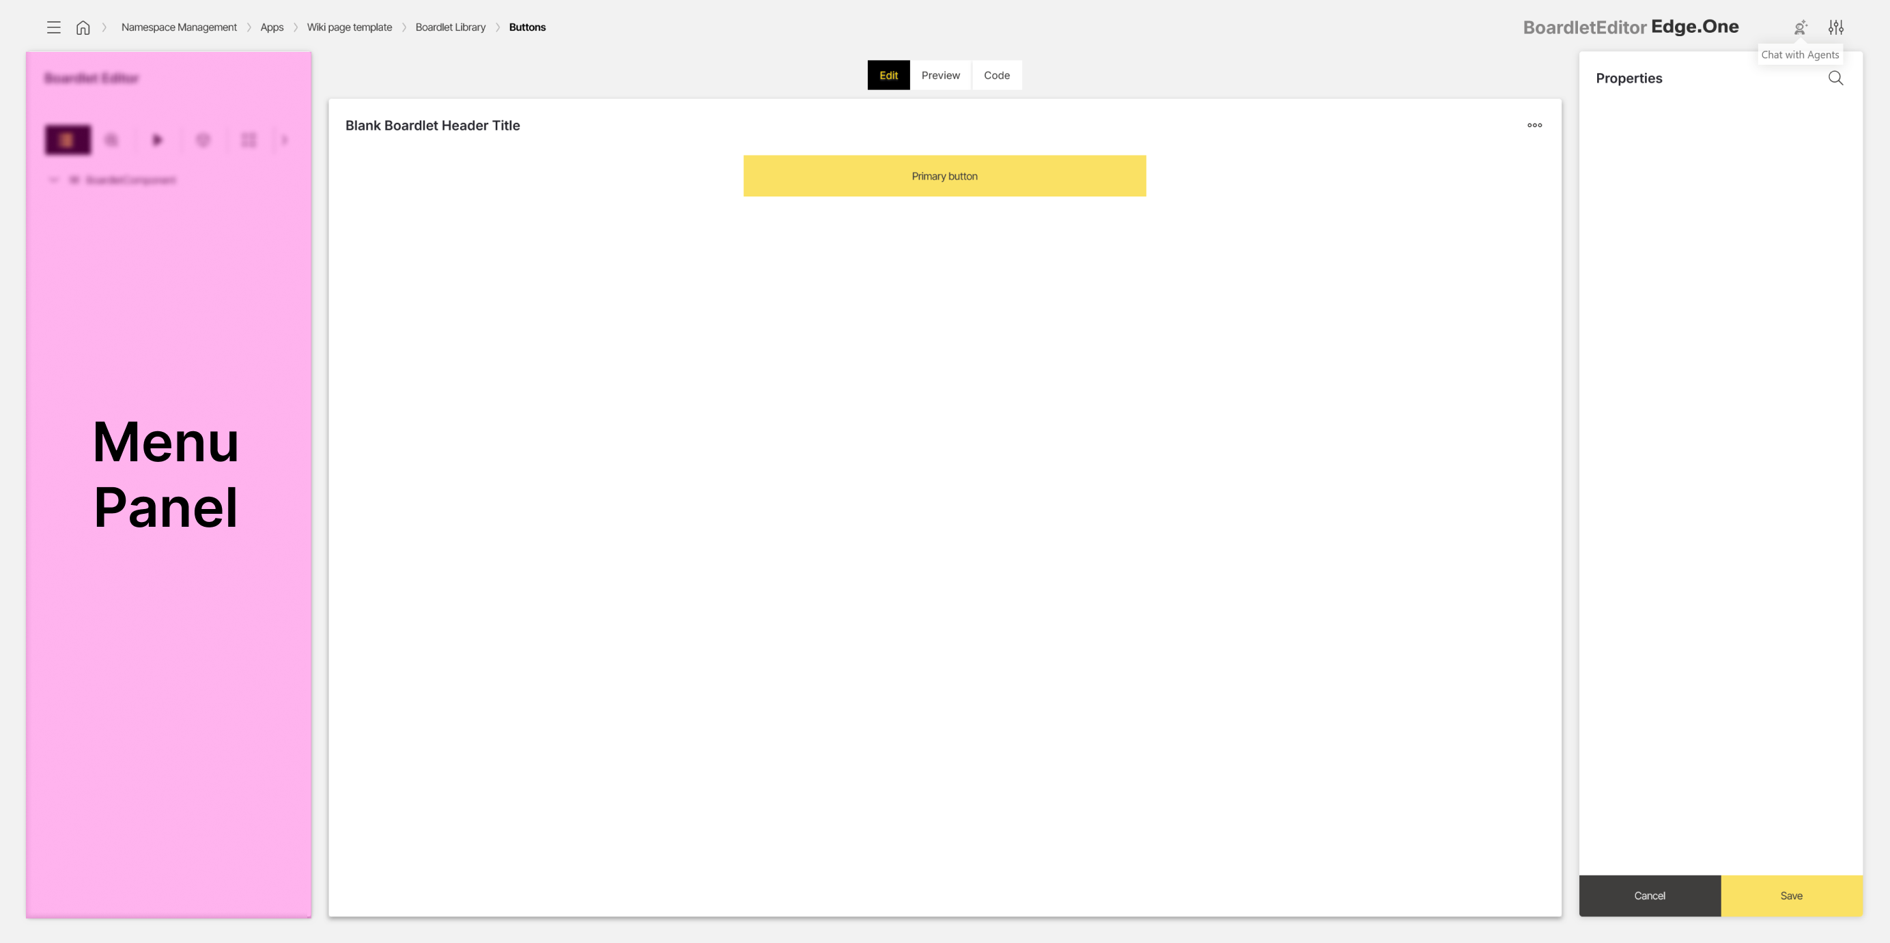
Task: Open Boardlet Library breadcrumb
Action: click(x=451, y=28)
